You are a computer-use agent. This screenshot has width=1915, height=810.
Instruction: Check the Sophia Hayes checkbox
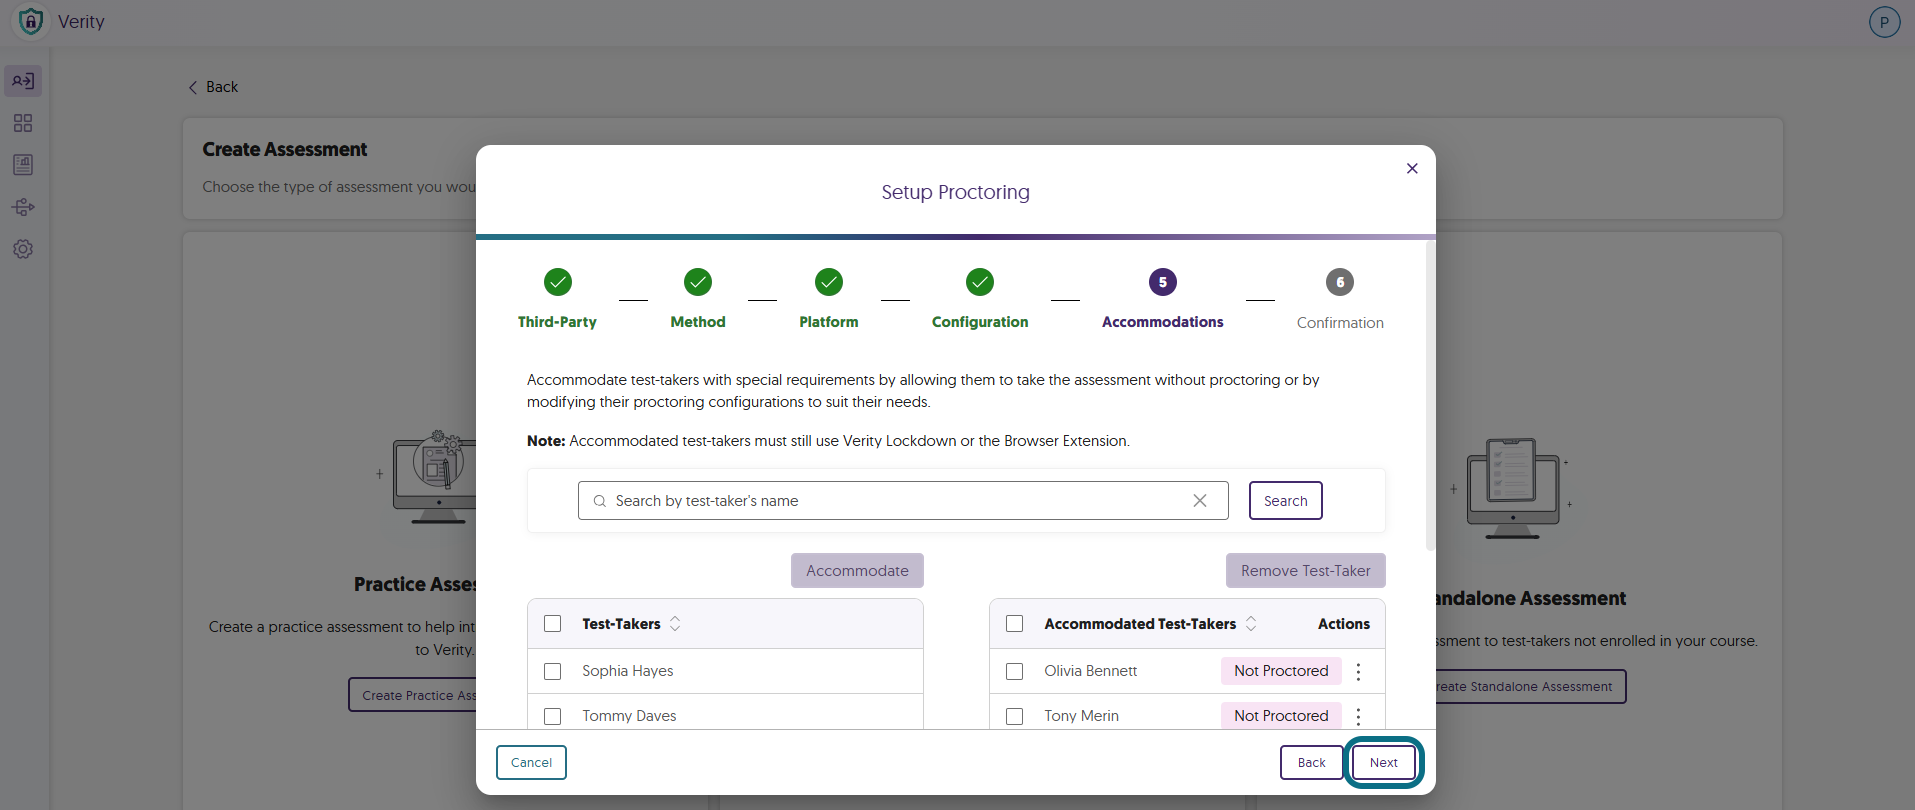552,671
